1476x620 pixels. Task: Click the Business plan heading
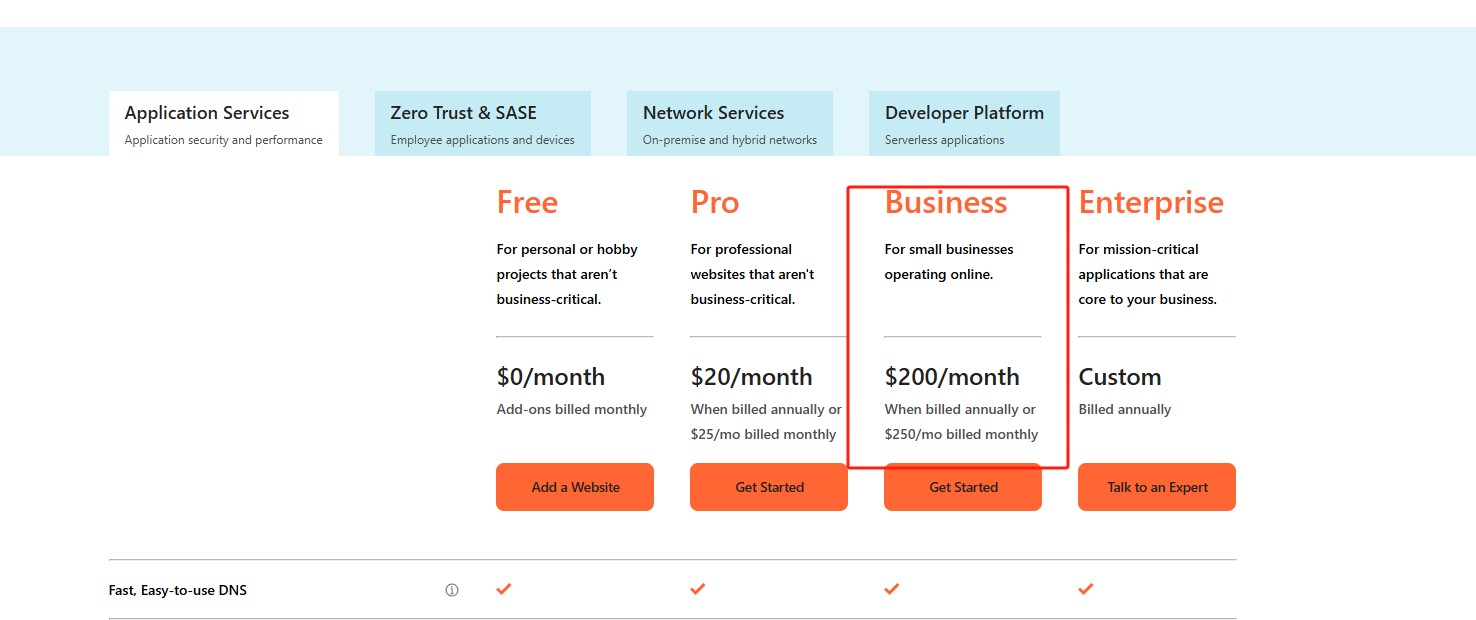(946, 203)
